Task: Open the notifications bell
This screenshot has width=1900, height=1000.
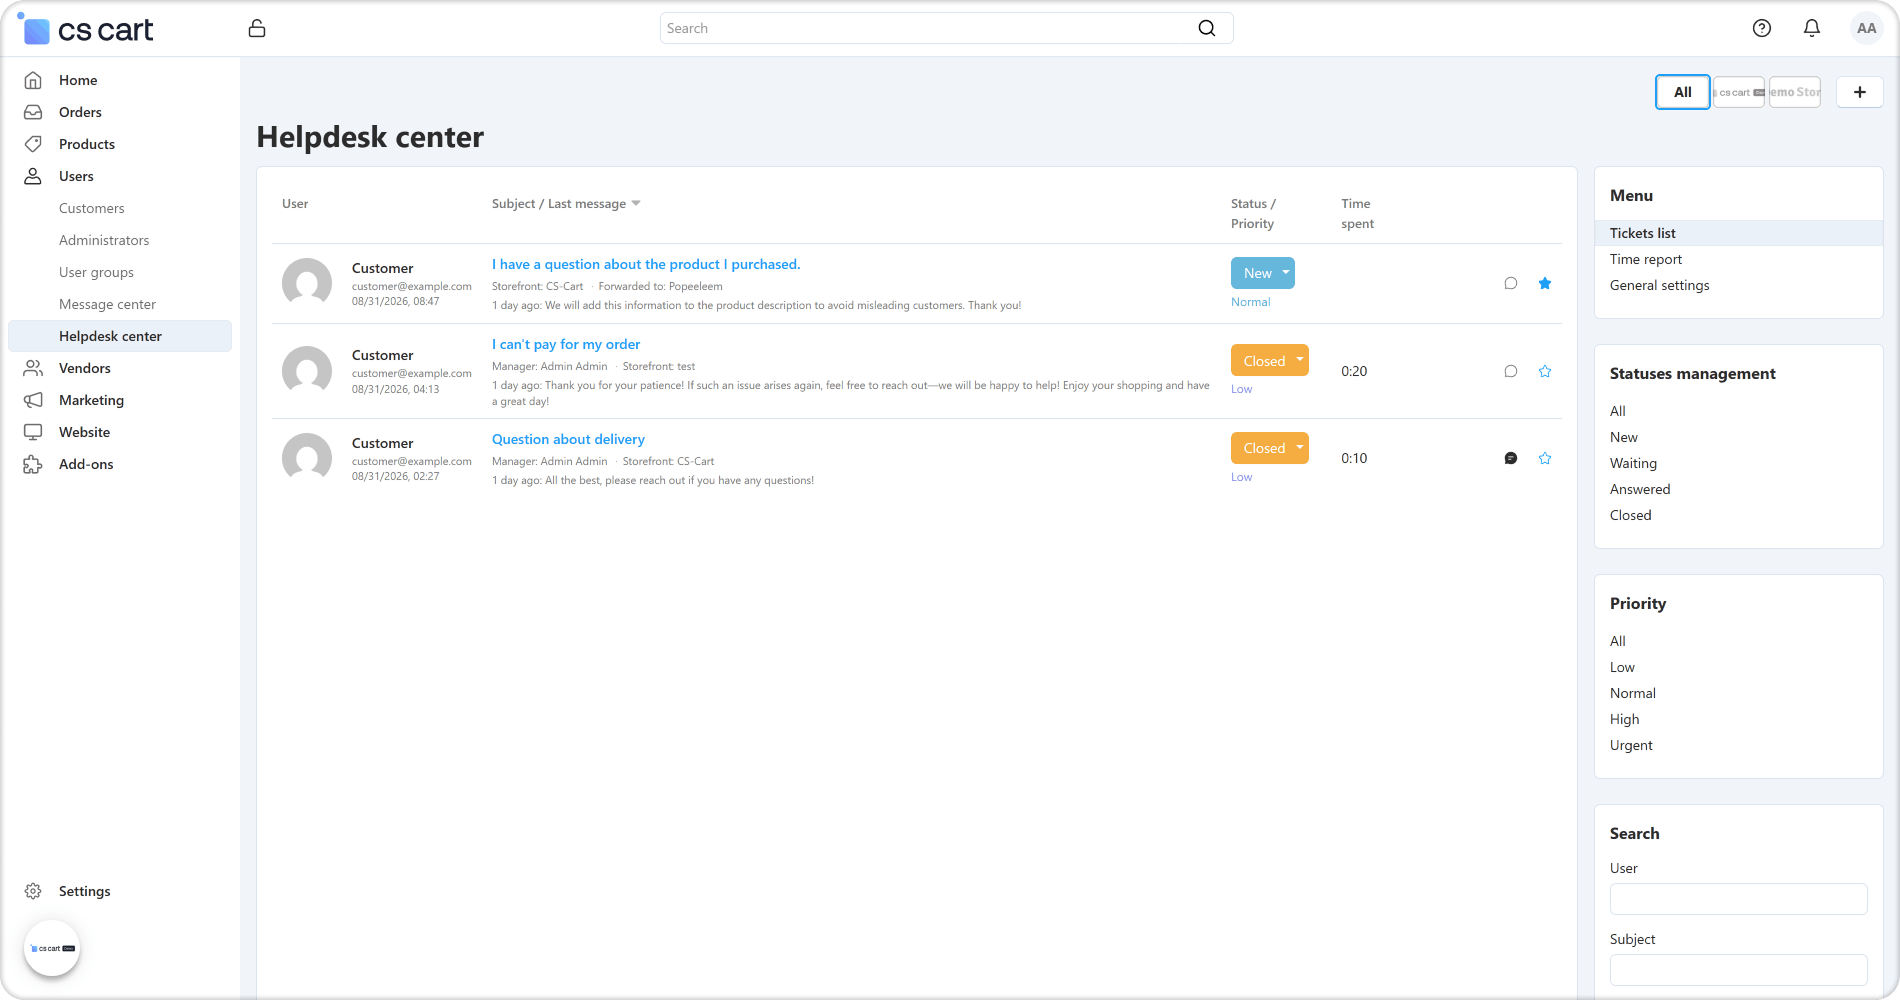Action: [x=1812, y=28]
